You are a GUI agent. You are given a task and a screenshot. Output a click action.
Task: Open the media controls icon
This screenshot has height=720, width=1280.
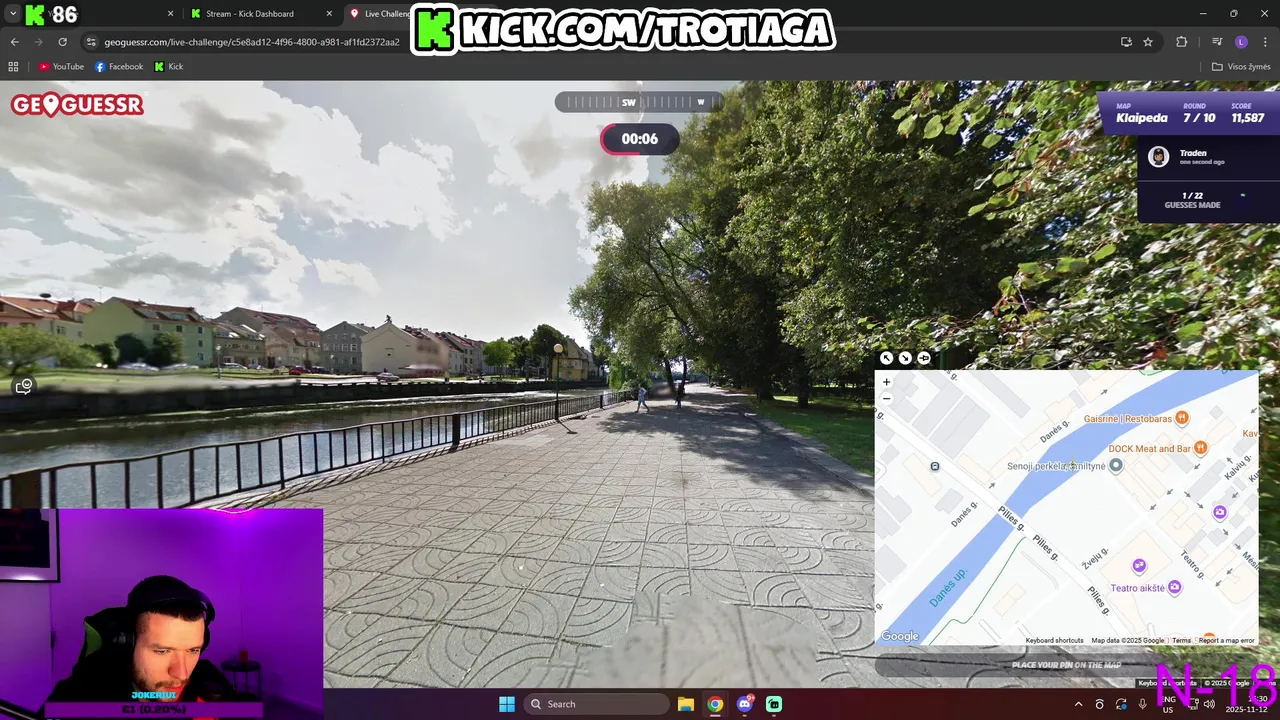tap(1217, 42)
